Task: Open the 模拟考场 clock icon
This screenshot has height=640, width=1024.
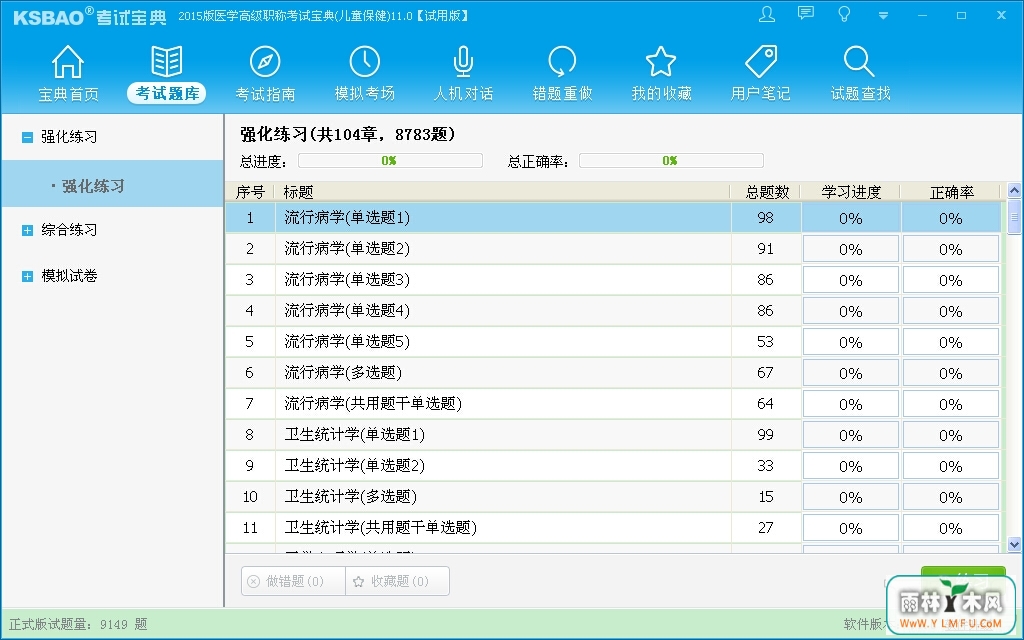Action: 364,63
